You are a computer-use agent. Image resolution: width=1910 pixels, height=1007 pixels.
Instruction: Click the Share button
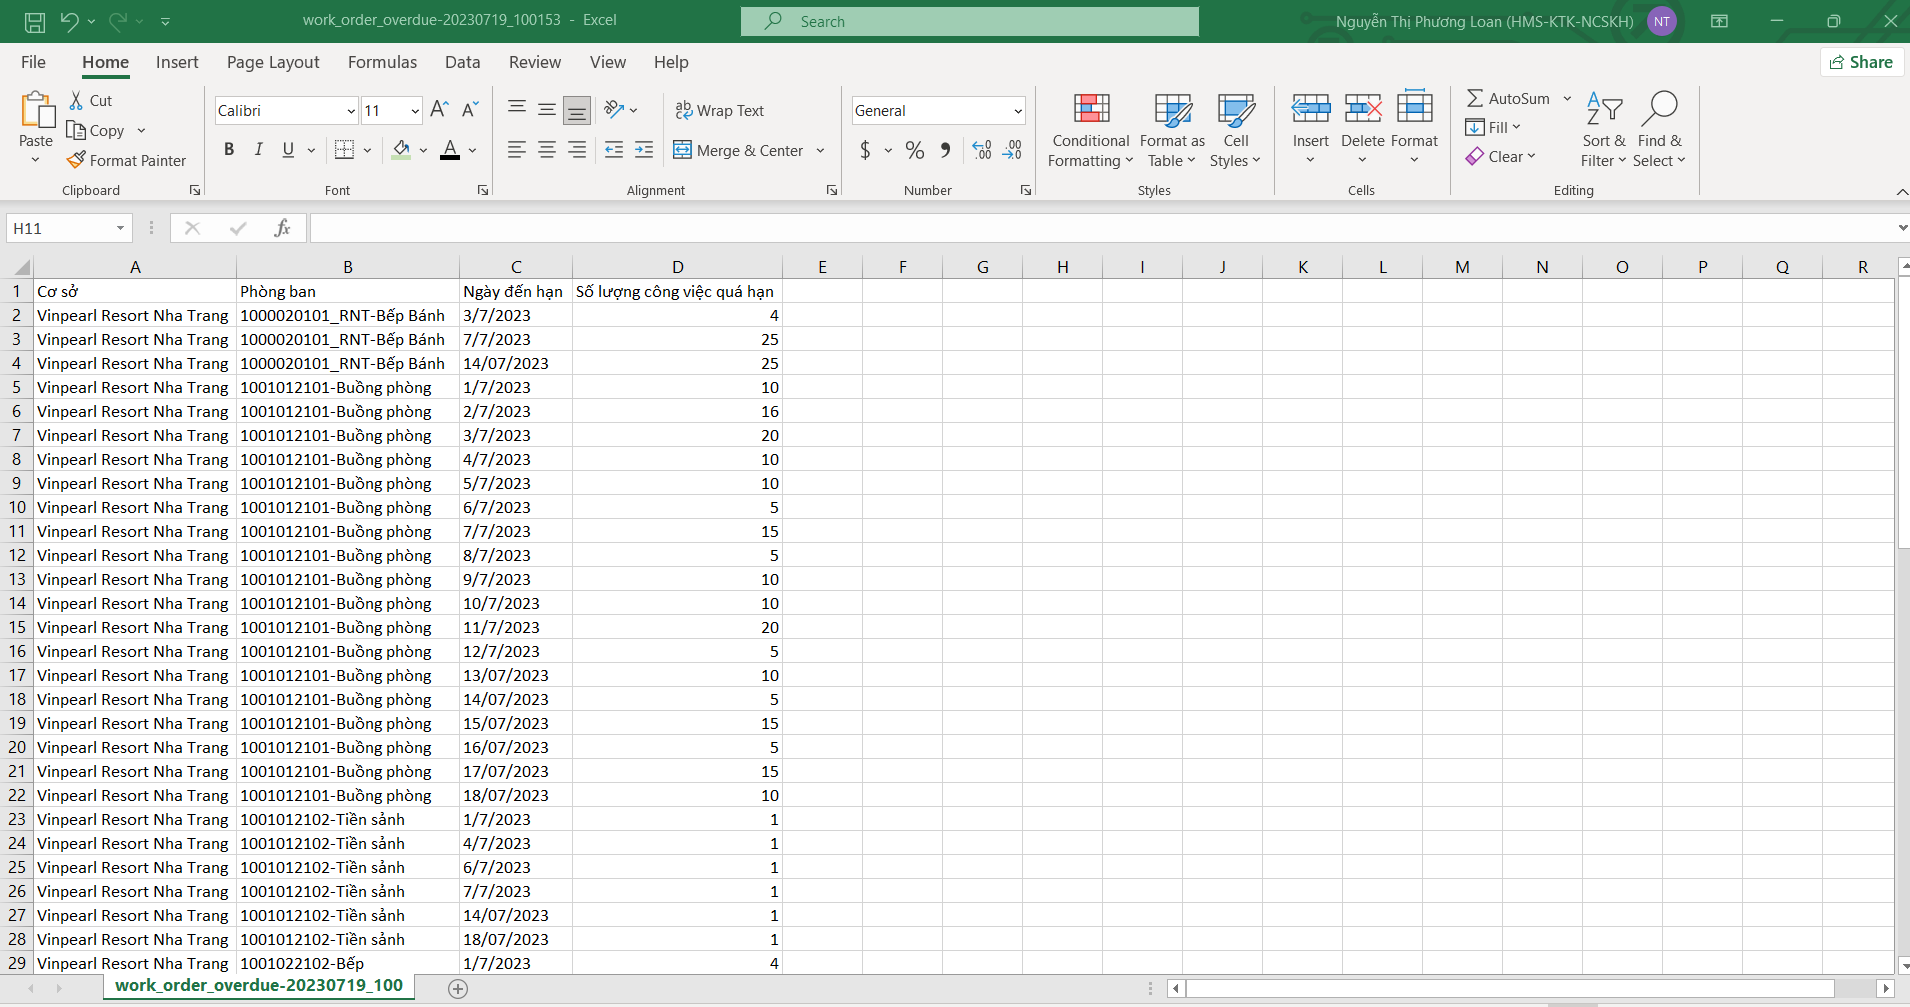tap(1861, 62)
